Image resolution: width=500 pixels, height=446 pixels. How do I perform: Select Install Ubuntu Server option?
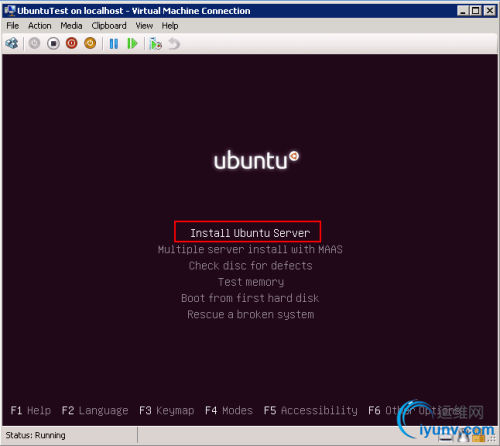[x=250, y=233]
